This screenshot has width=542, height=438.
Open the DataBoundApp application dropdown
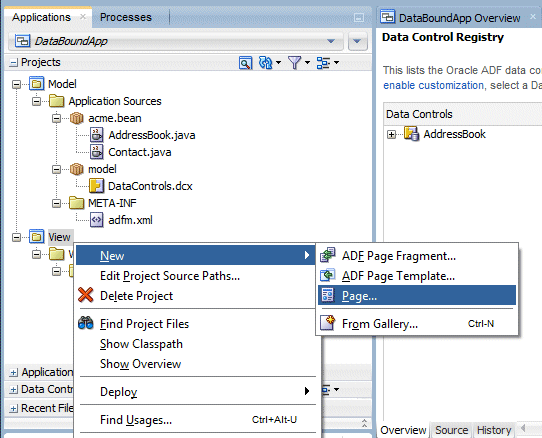pyautogui.click(x=331, y=41)
